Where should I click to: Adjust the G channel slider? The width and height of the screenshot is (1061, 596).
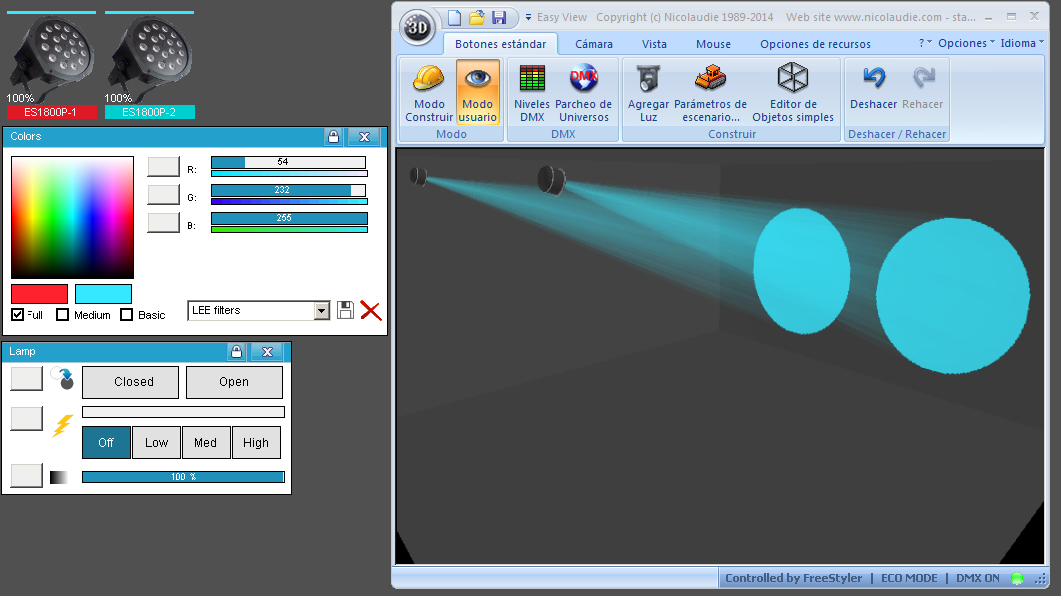[x=289, y=190]
